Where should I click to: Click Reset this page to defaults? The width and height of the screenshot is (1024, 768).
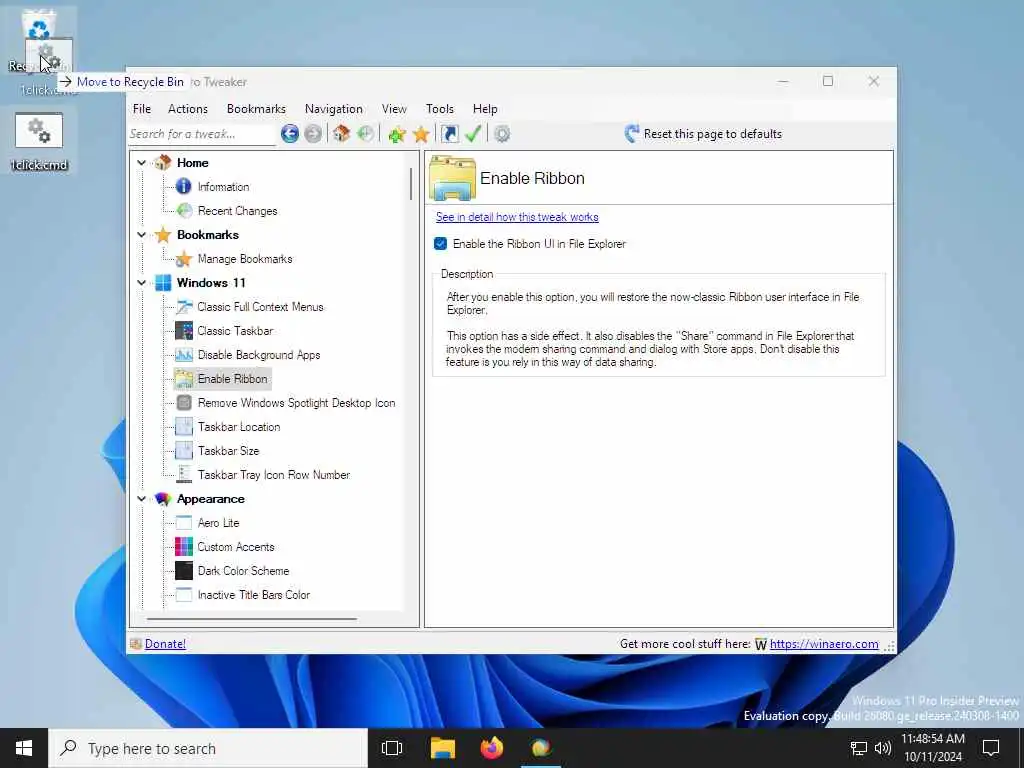[703, 134]
